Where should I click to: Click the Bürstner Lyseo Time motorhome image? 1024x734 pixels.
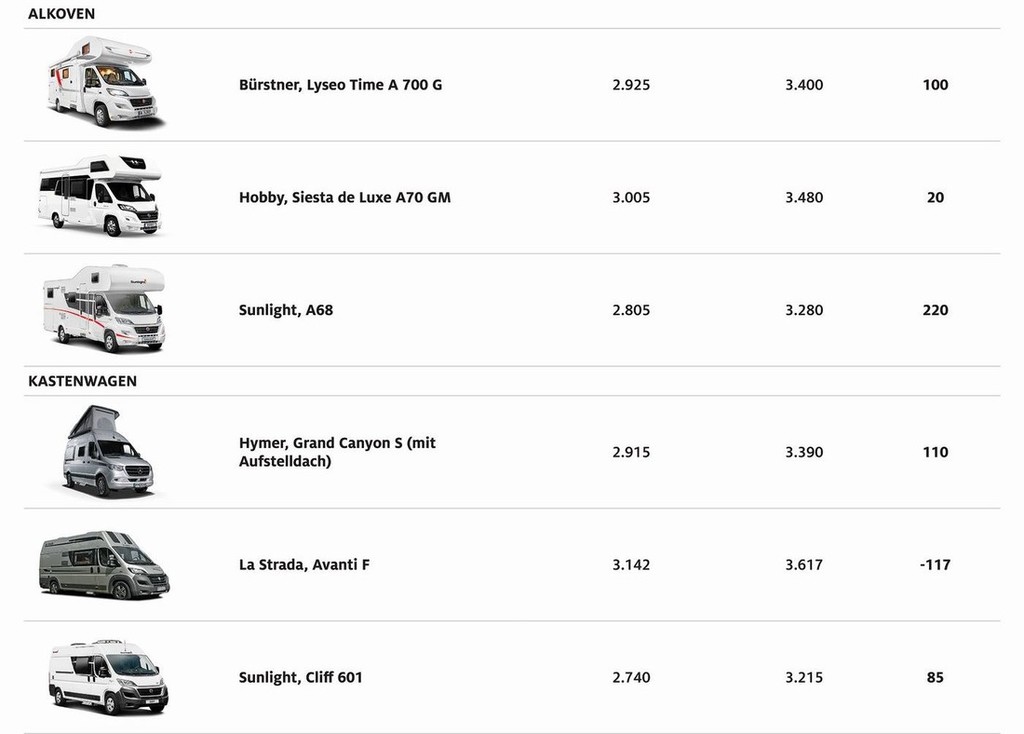(x=104, y=82)
